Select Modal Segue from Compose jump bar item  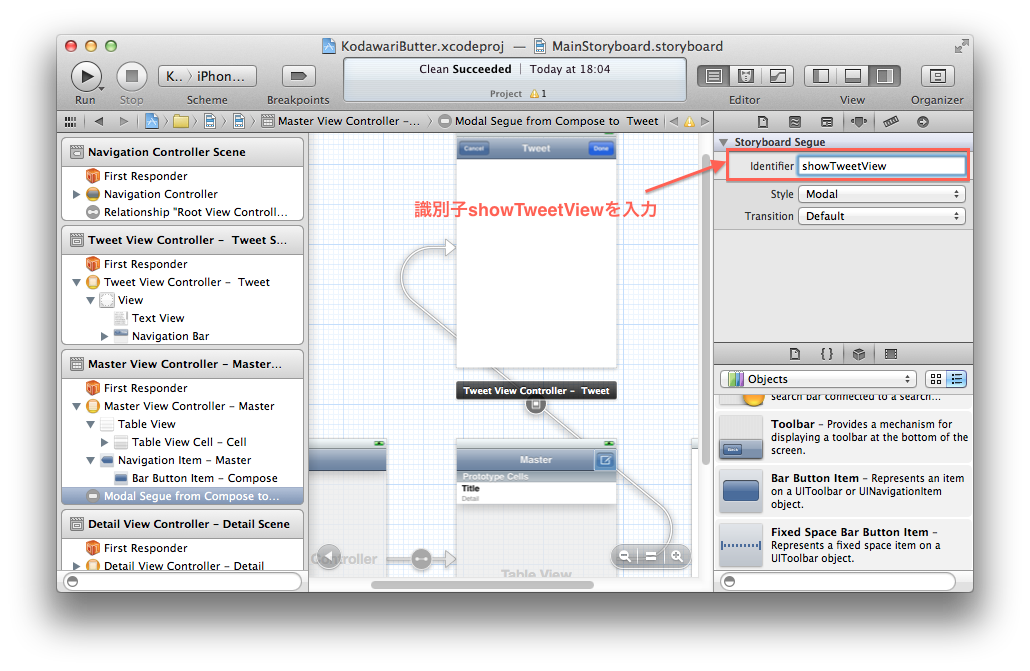[x=549, y=121]
